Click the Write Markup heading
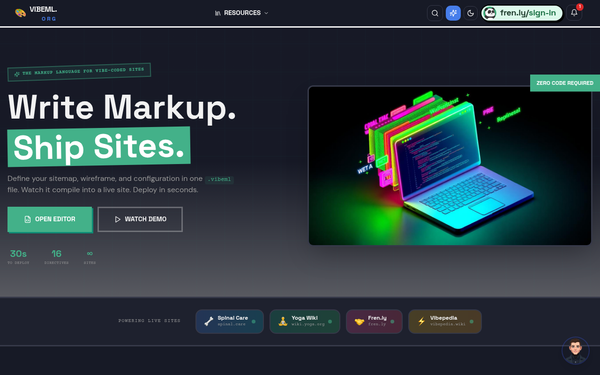This screenshot has height=375, width=600. pos(122,108)
